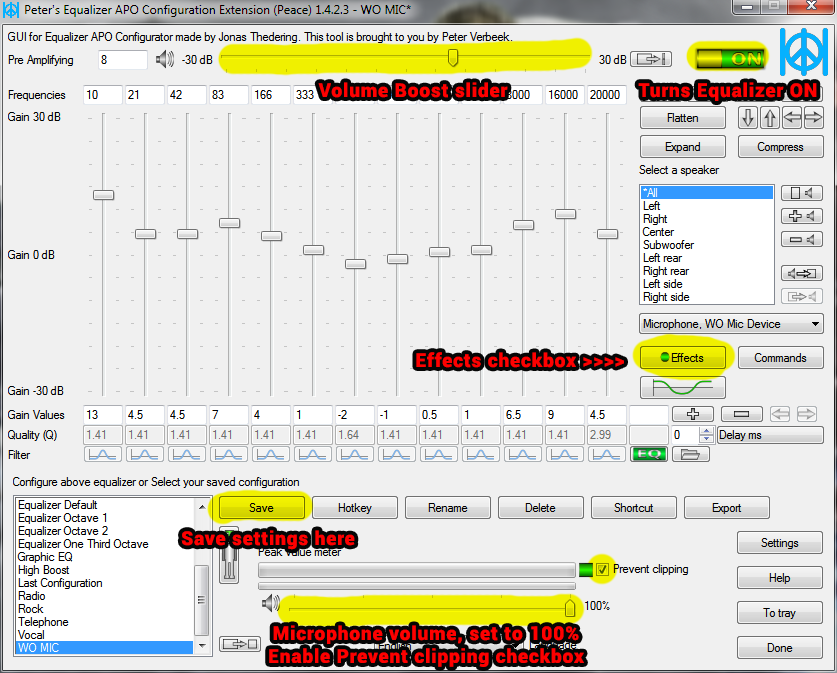Click the microphone volume slider handle
This screenshot has width=837, height=673.
[x=570, y=606]
